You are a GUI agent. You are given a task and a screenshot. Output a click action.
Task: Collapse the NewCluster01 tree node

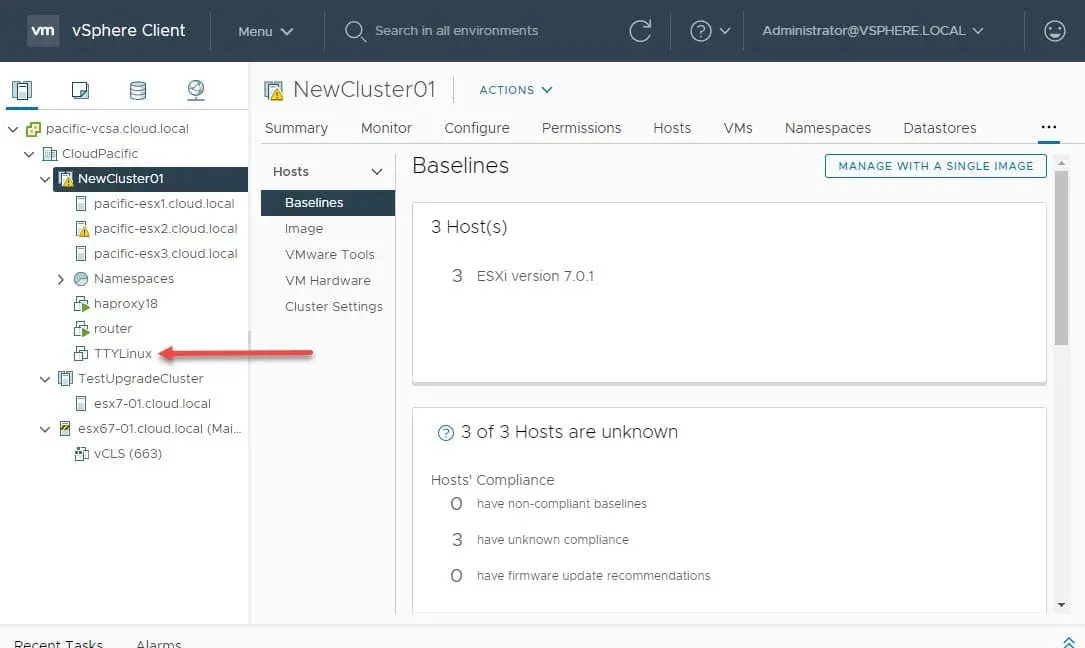pos(45,179)
